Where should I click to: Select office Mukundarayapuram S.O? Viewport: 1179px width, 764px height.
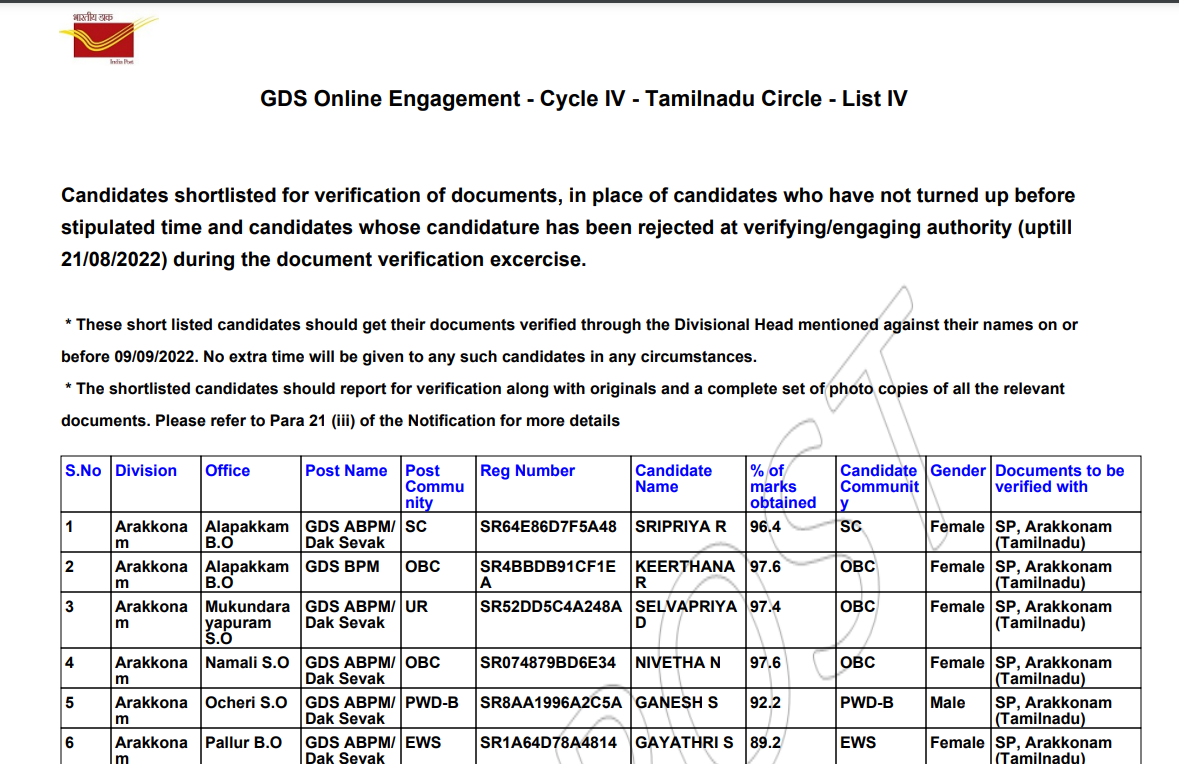click(x=247, y=623)
